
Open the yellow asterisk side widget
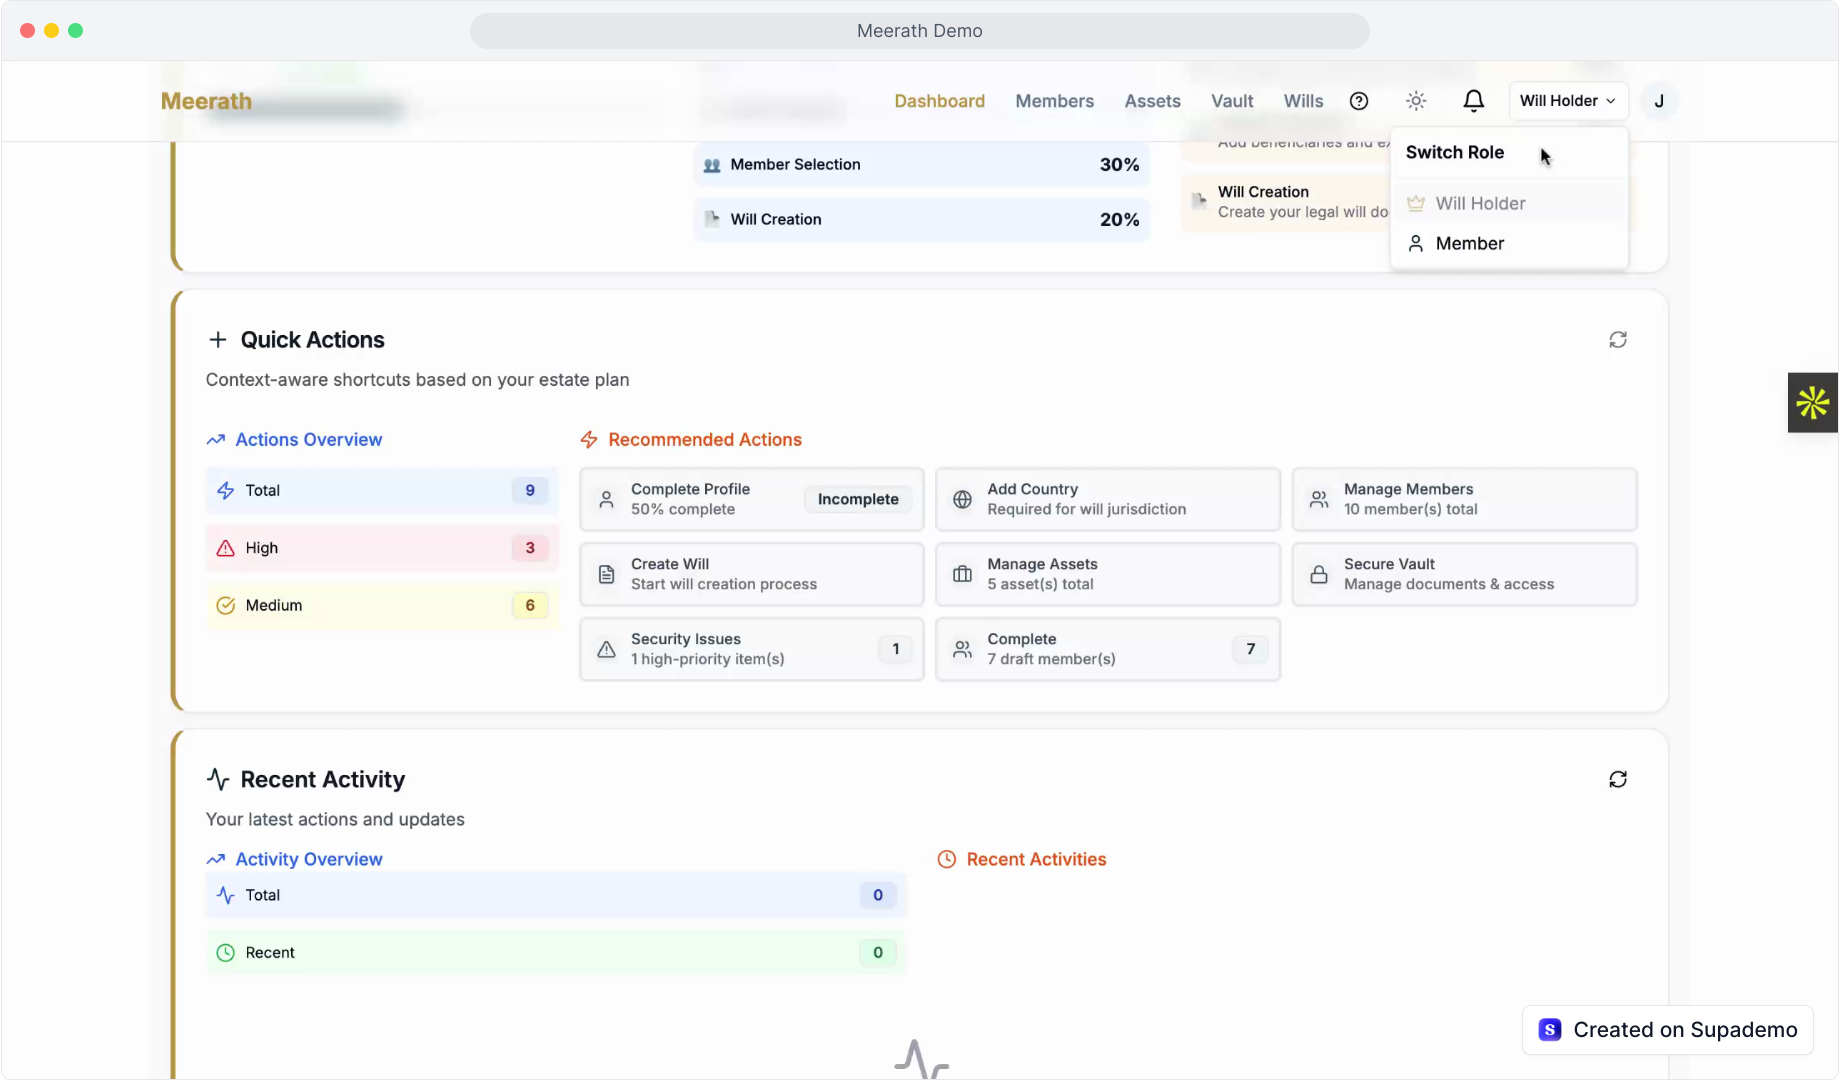tap(1812, 403)
